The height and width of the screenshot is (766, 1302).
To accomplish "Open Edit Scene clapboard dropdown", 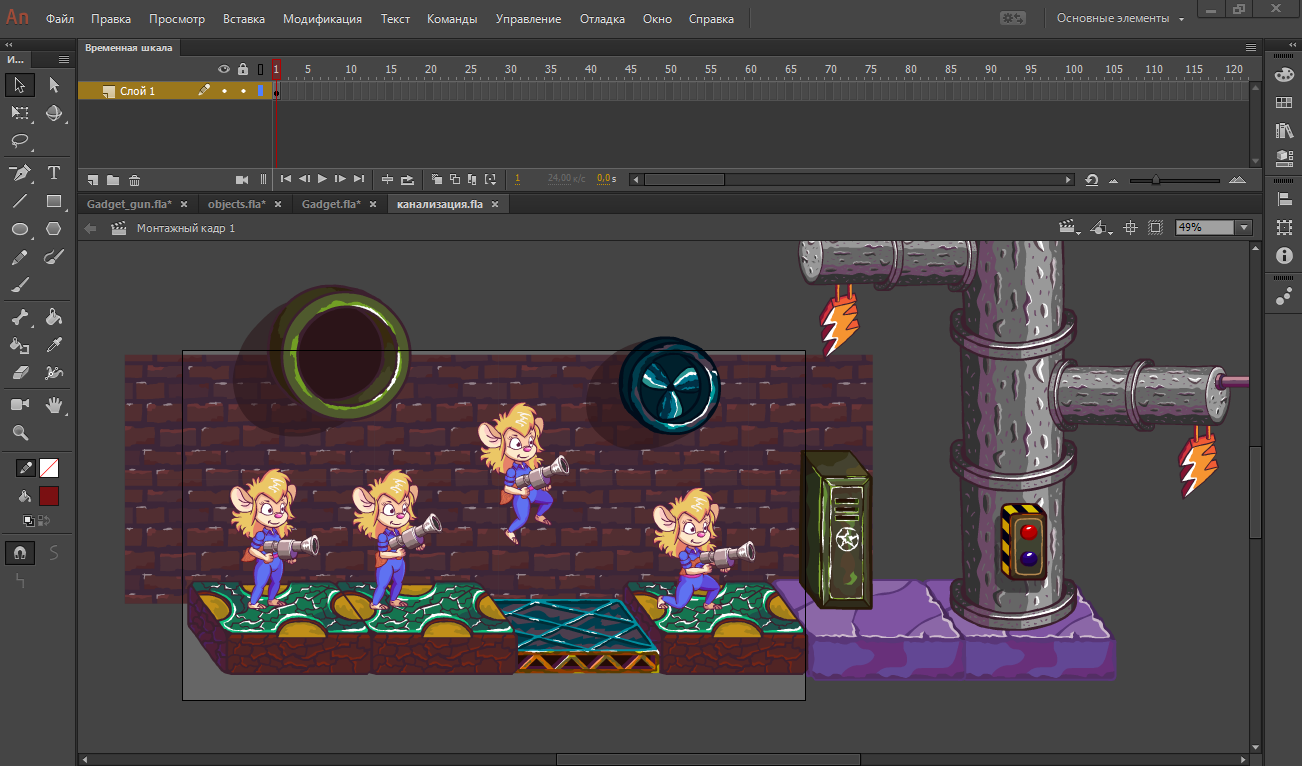I will coord(1070,228).
